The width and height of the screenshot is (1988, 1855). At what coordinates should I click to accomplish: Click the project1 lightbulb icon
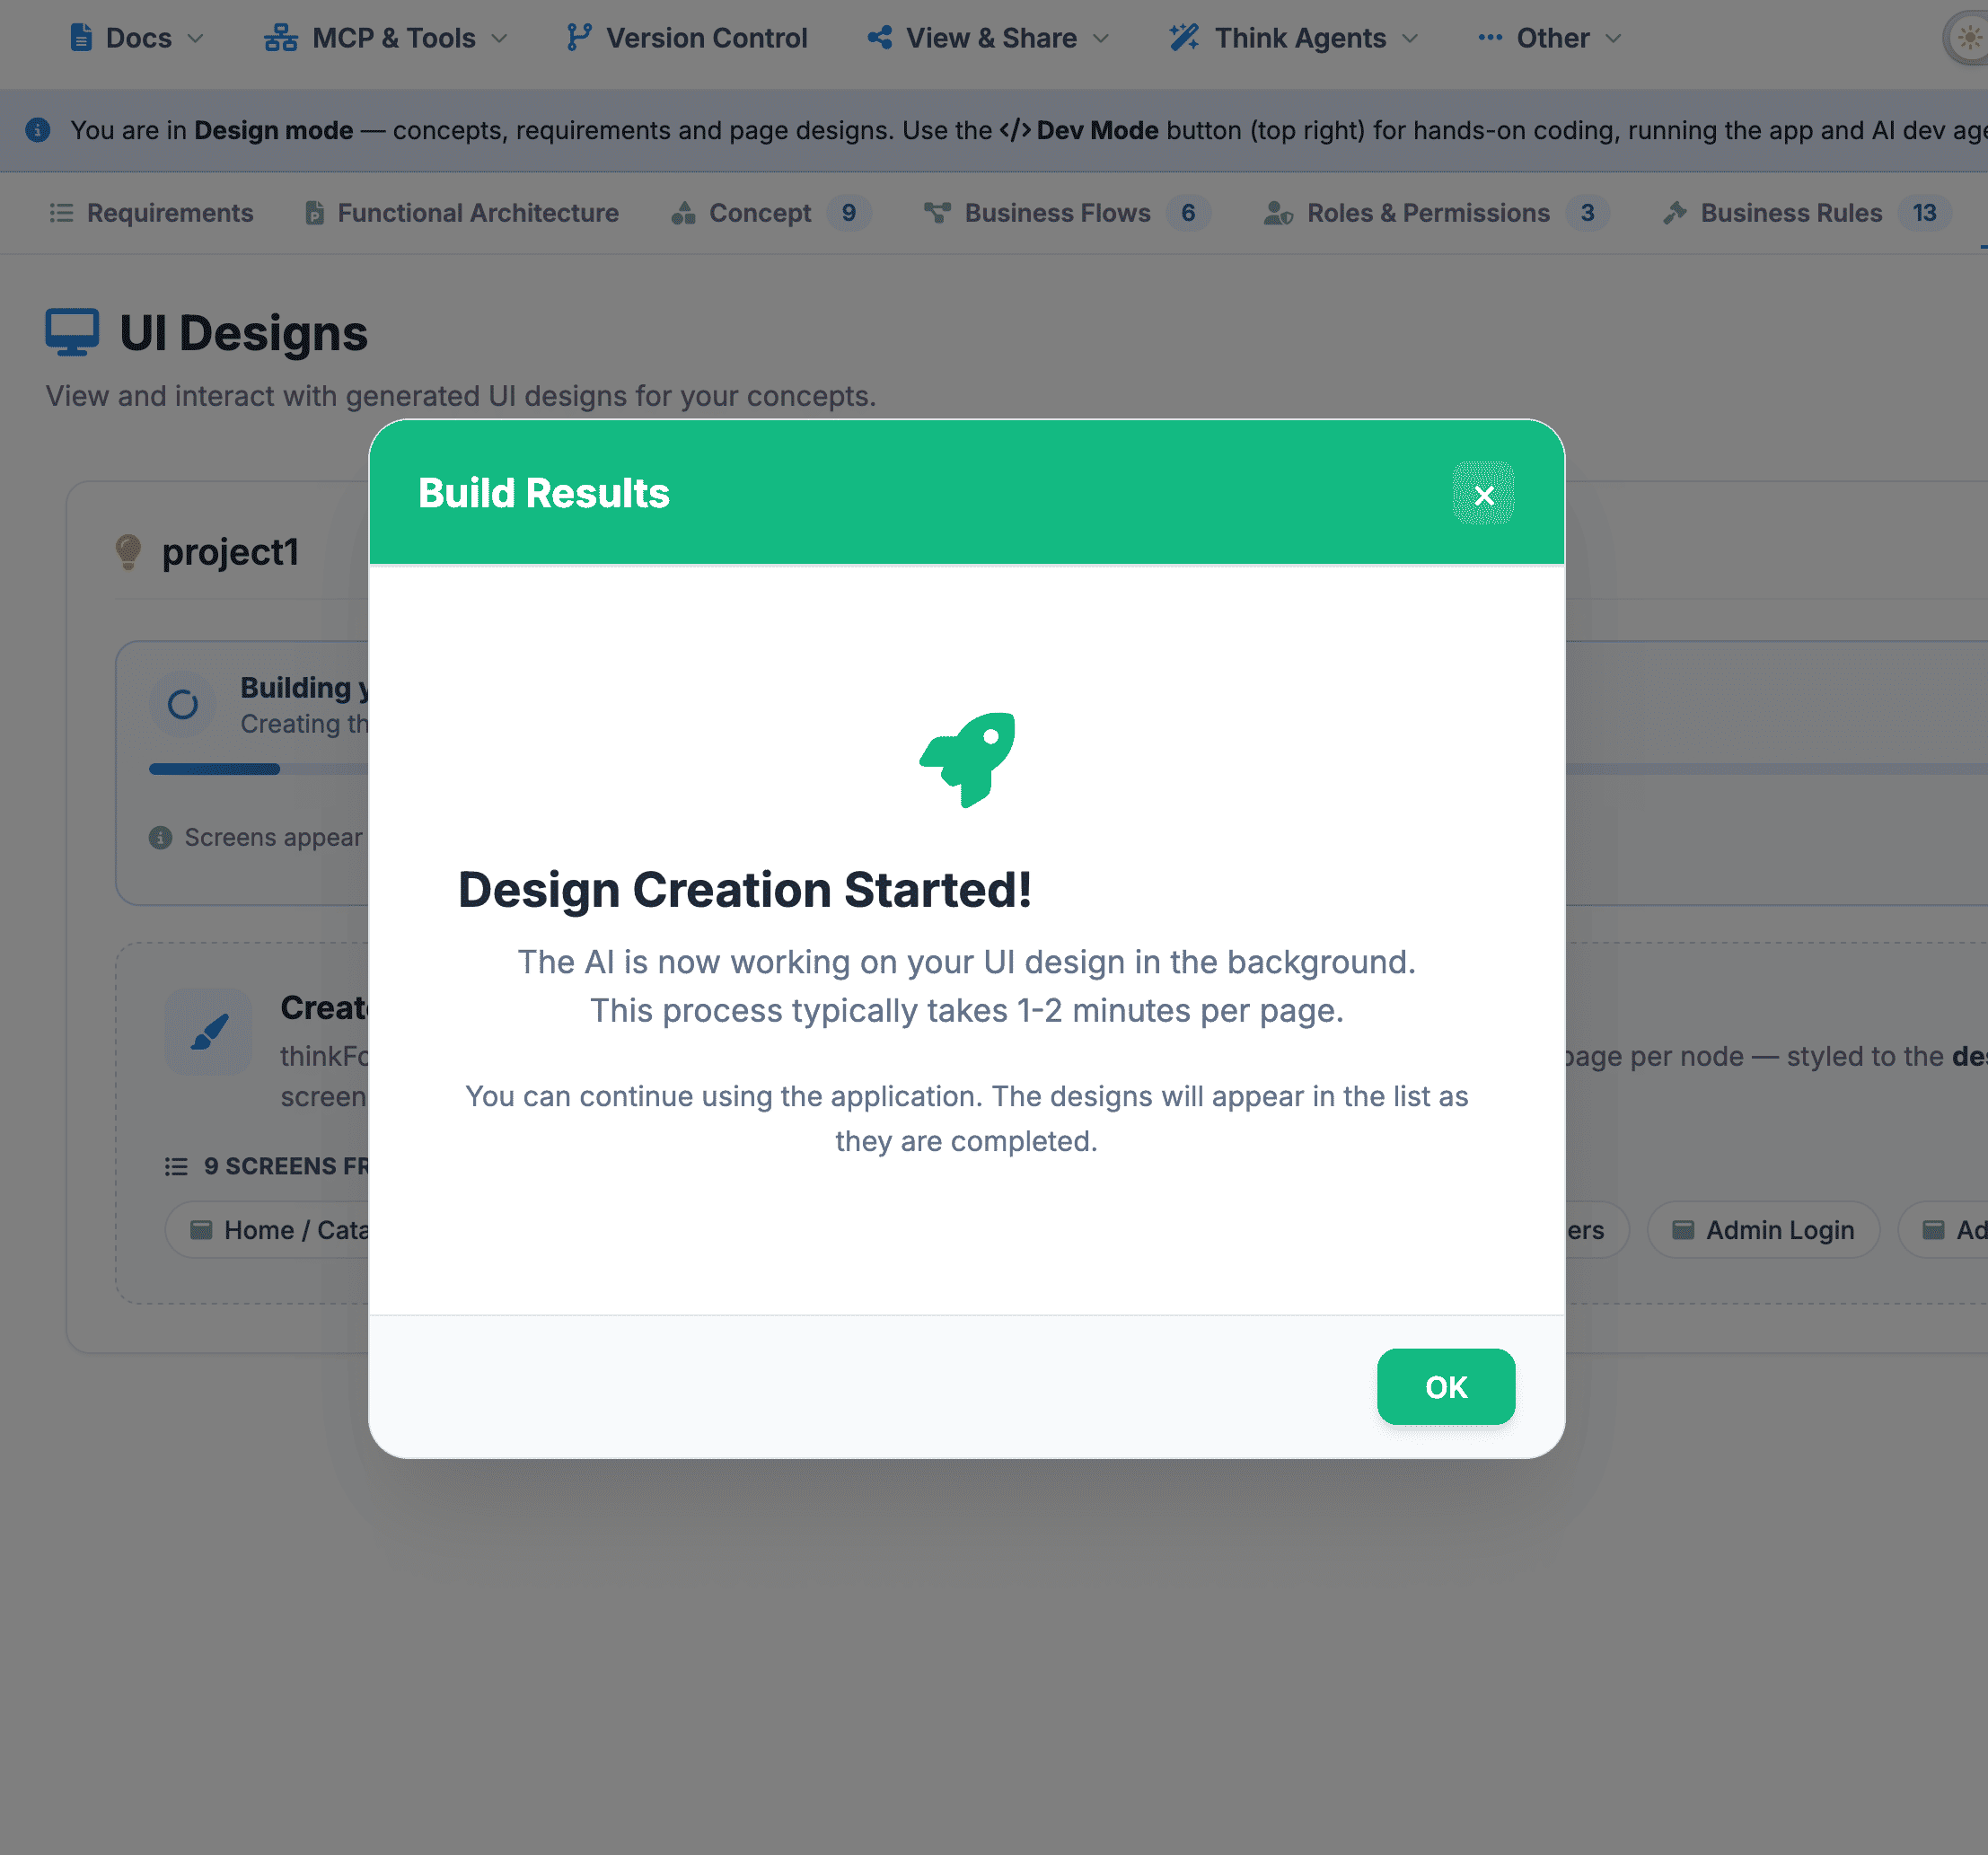(128, 552)
